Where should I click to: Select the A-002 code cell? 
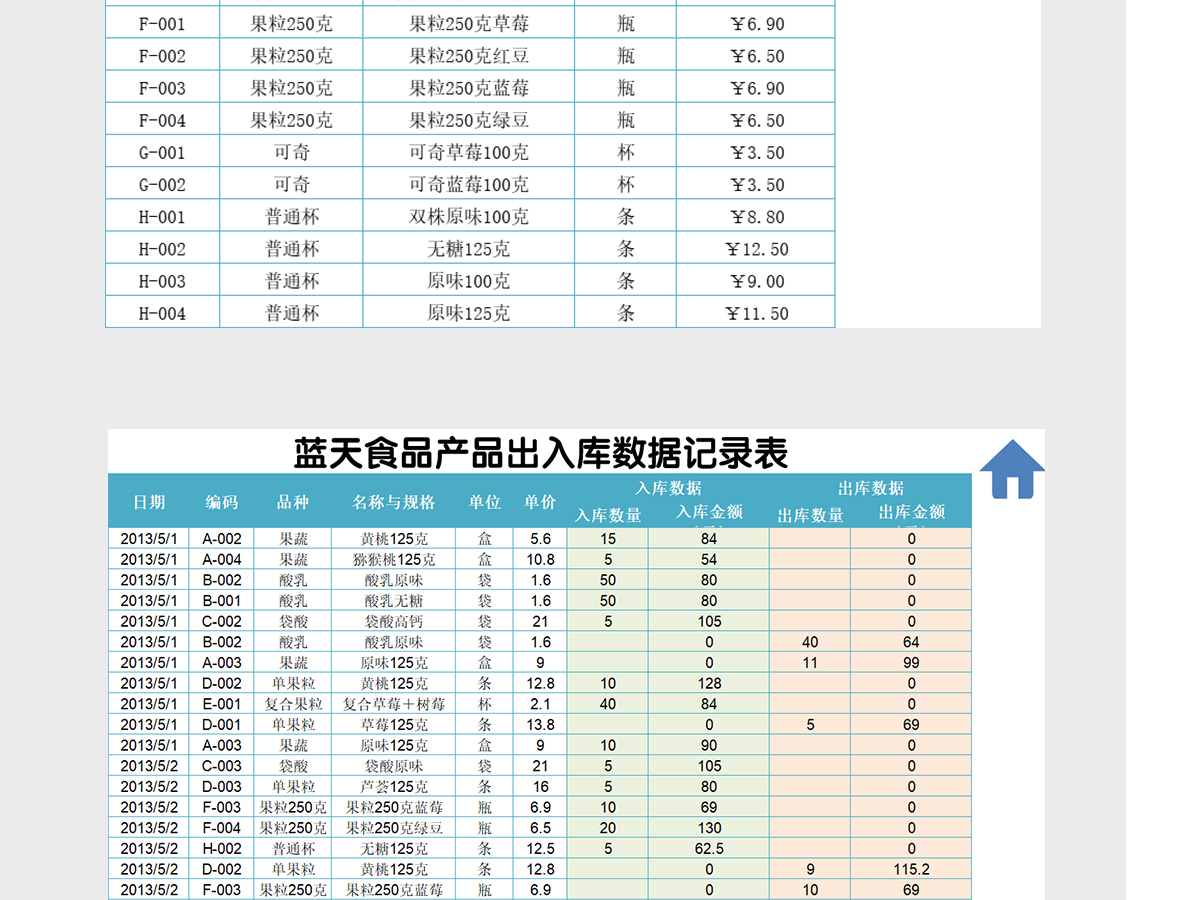(222, 539)
